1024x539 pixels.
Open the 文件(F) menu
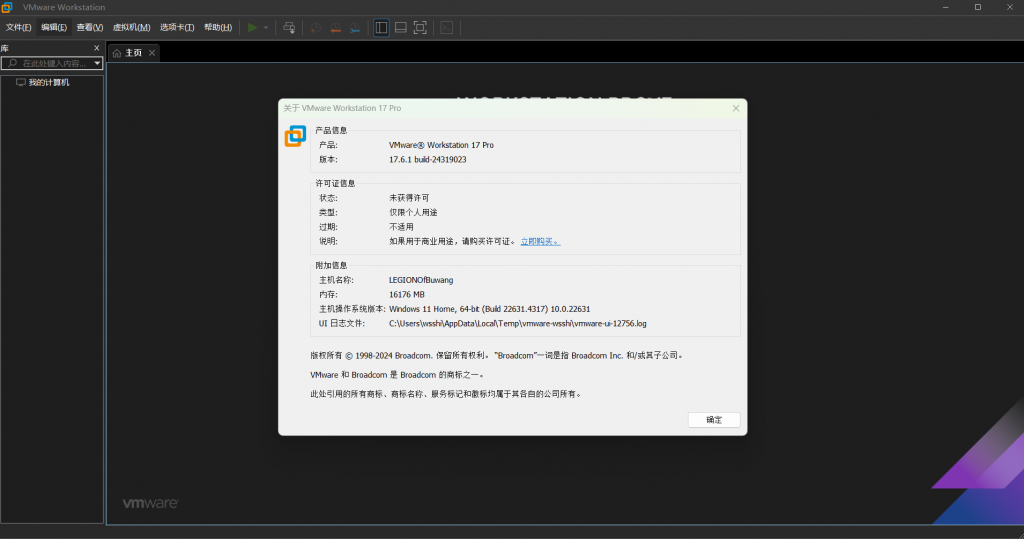click(18, 27)
